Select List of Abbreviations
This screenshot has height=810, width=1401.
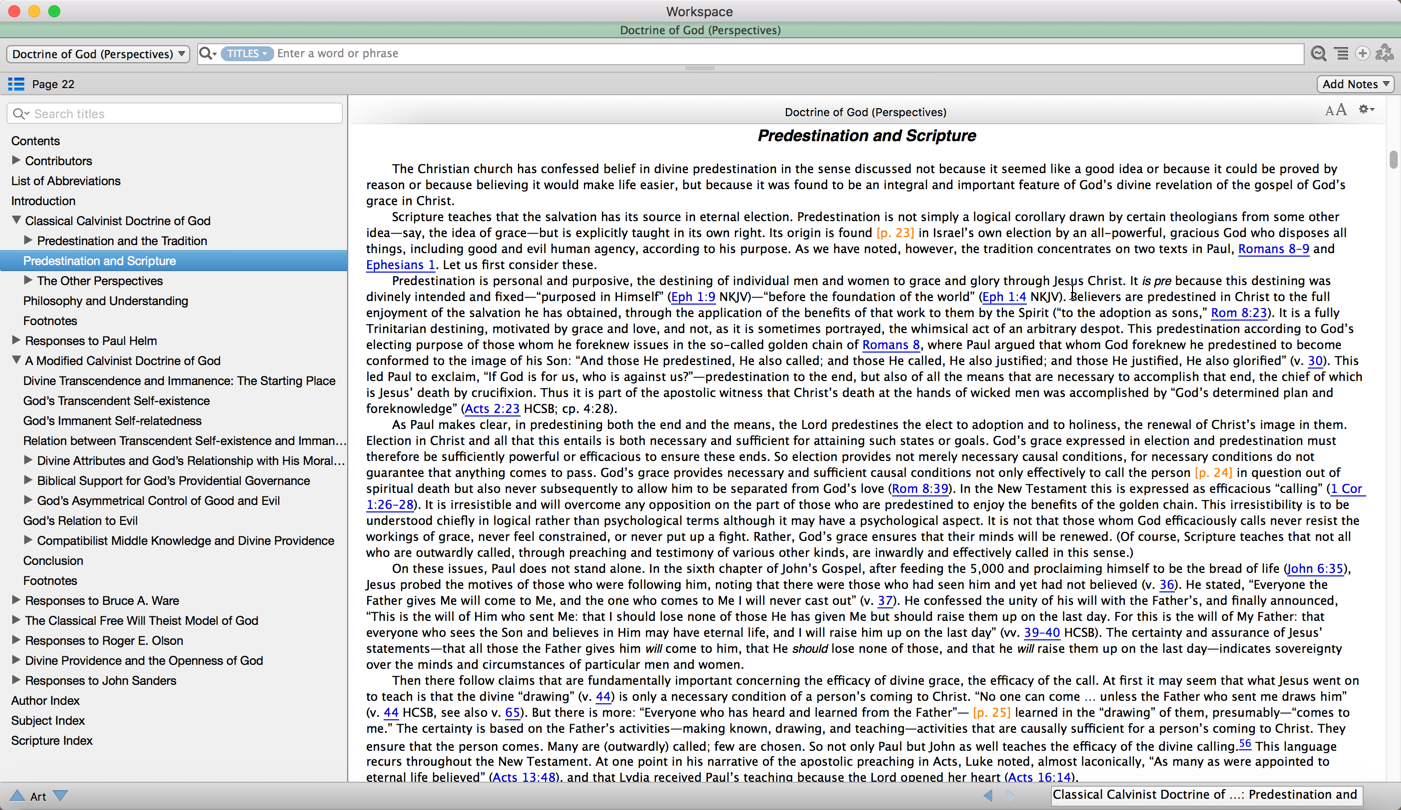(x=66, y=181)
